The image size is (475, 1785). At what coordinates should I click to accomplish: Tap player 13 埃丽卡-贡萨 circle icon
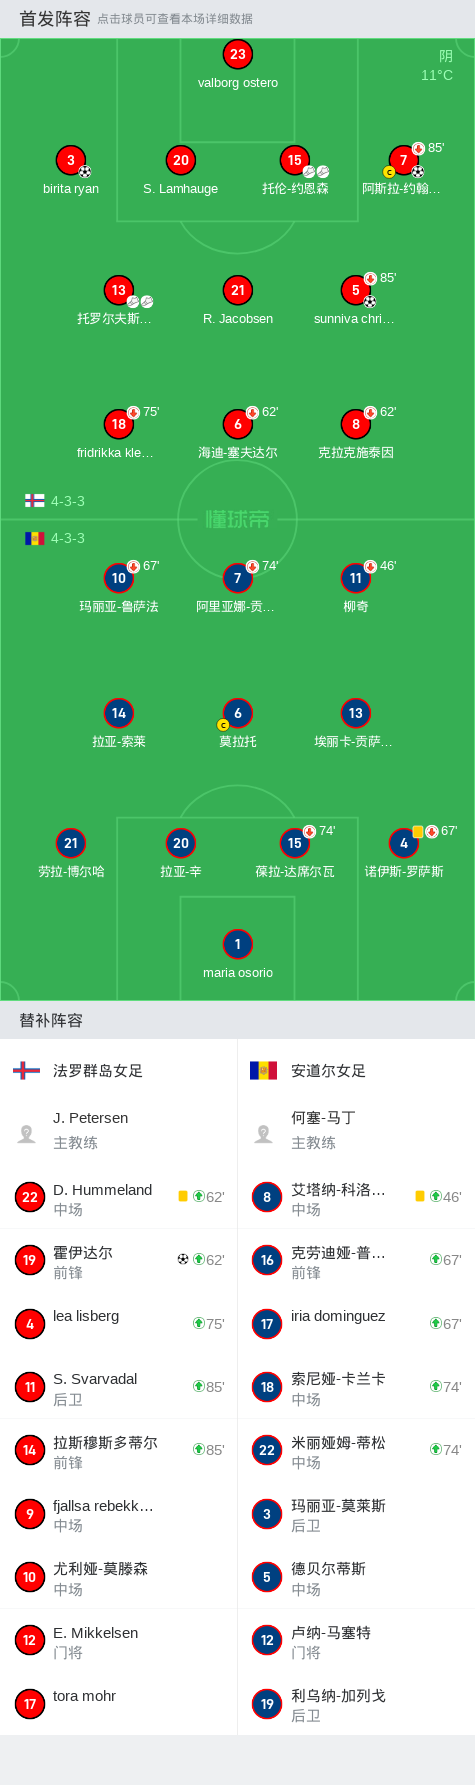356,713
